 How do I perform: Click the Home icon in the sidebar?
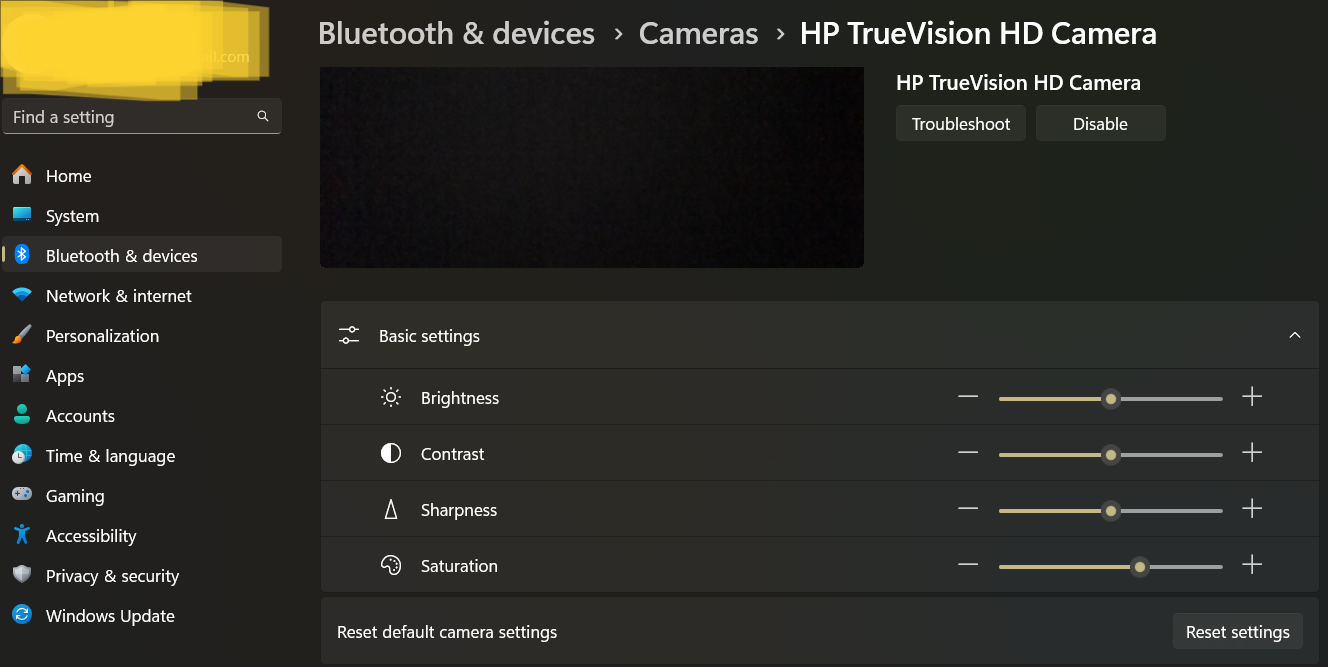[x=22, y=176]
